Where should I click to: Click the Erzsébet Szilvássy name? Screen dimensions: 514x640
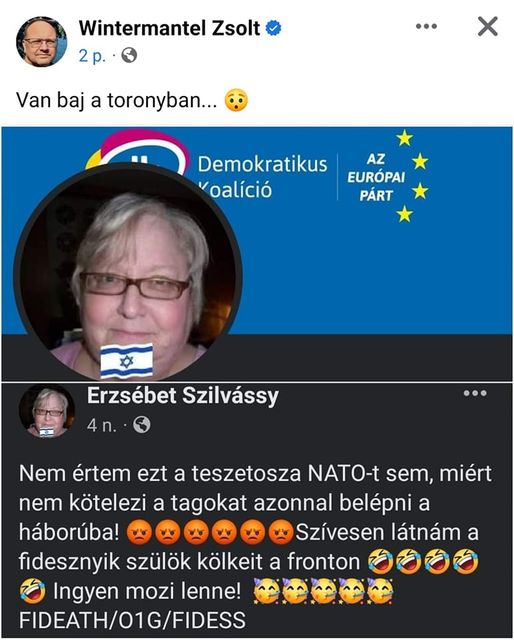pos(182,396)
